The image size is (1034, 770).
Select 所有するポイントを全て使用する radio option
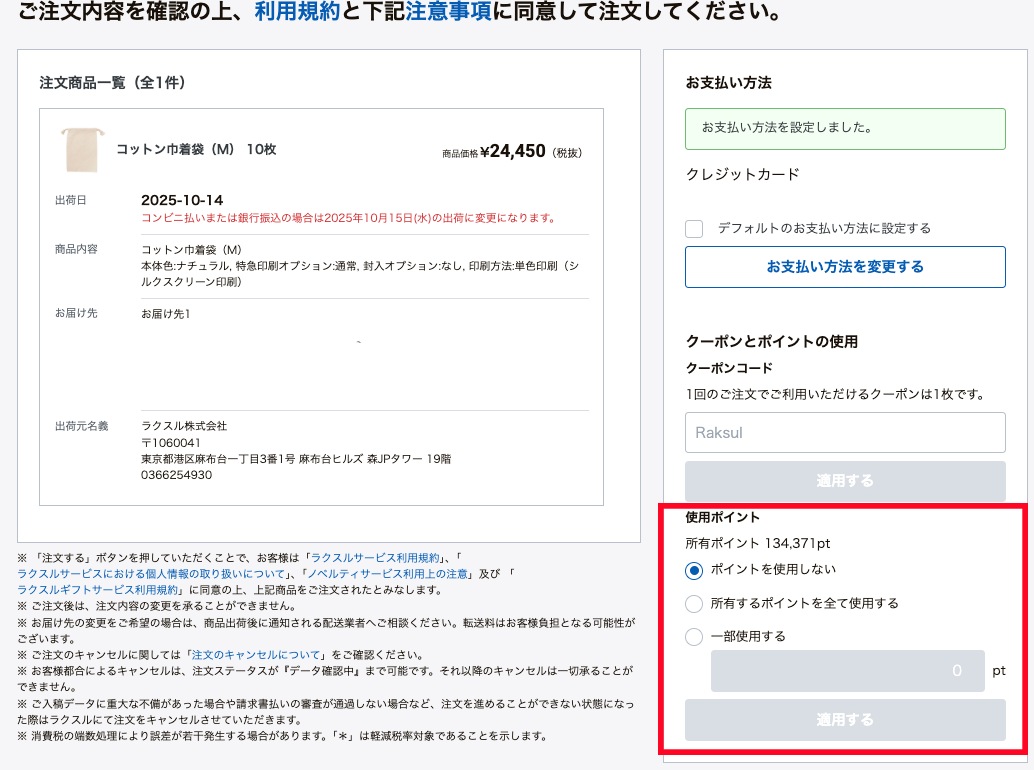point(694,604)
